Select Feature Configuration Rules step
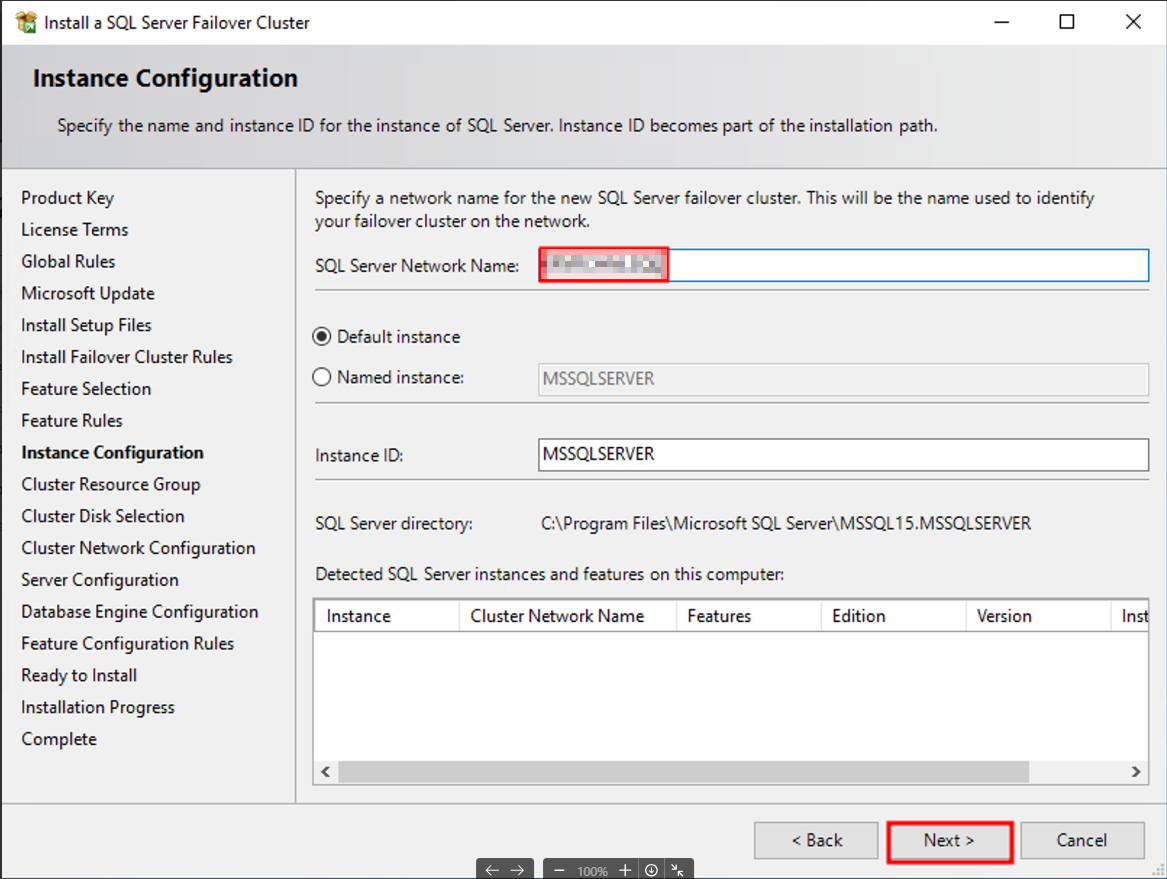The width and height of the screenshot is (1167, 879). click(x=127, y=644)
